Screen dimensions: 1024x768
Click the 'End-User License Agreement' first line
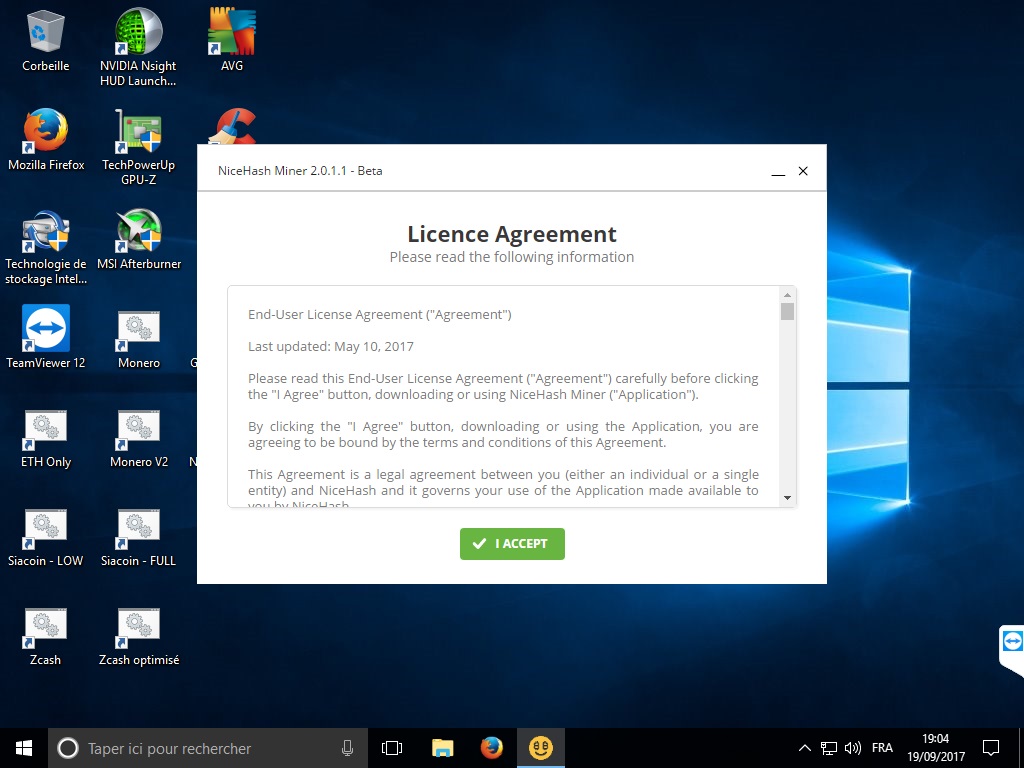pyautogui.click(x=379, y=315)
